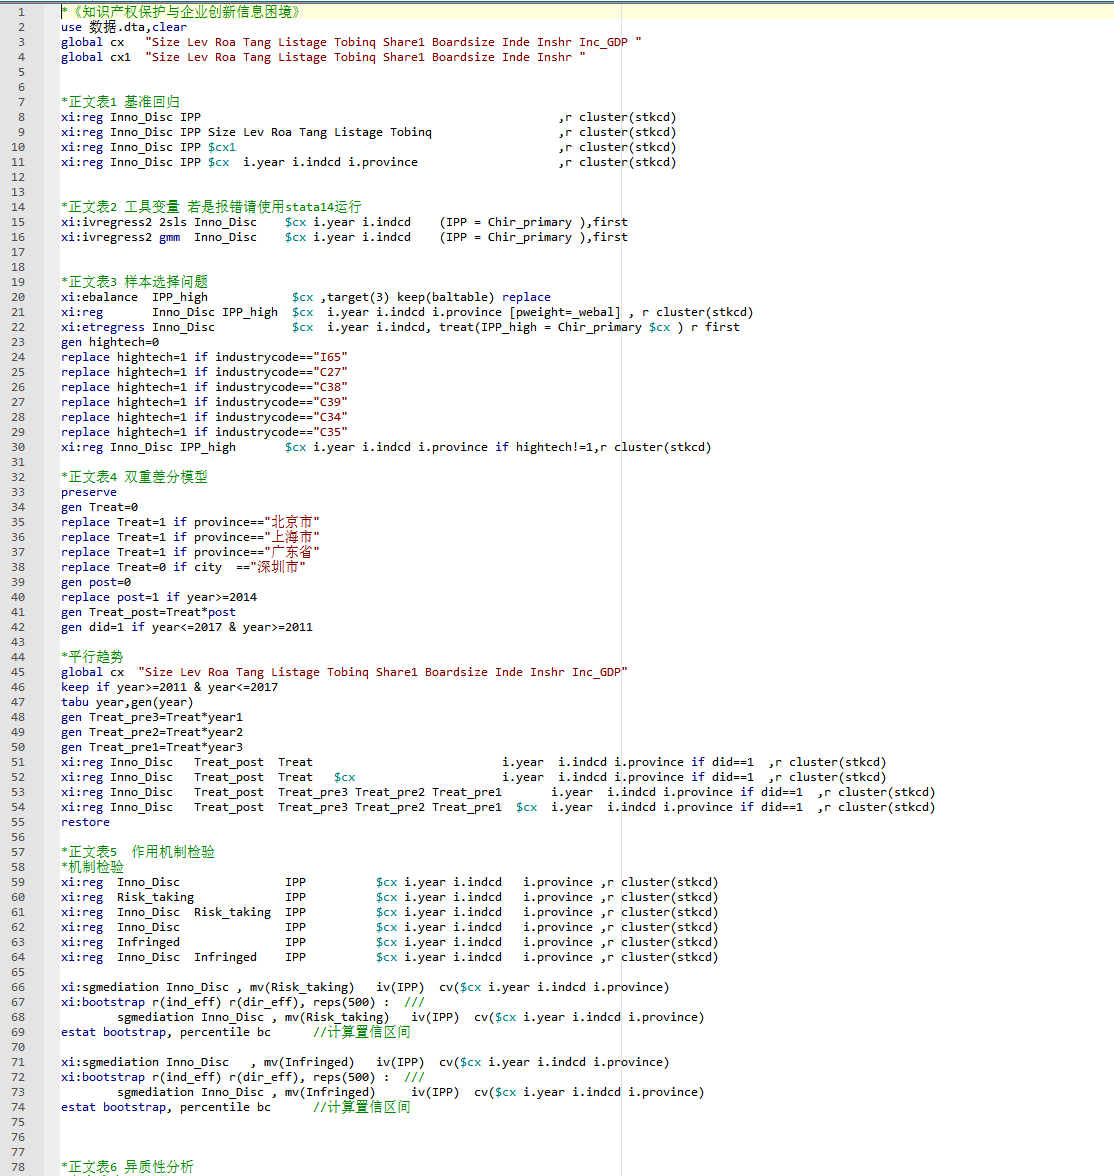Screen dimensions: 1114x1176
Task: Click the '*正文表1 基准回归' comment
Action: pos(120,102)
